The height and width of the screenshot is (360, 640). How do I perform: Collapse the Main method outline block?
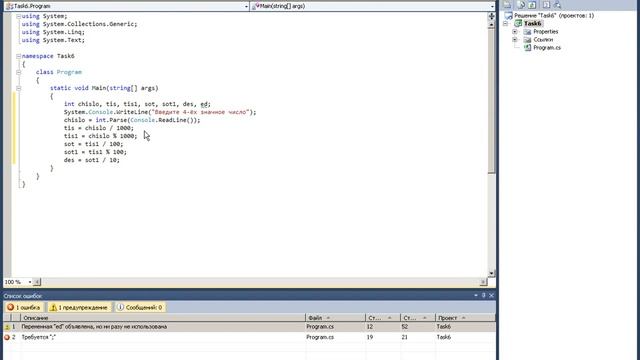tap(18, 88)
